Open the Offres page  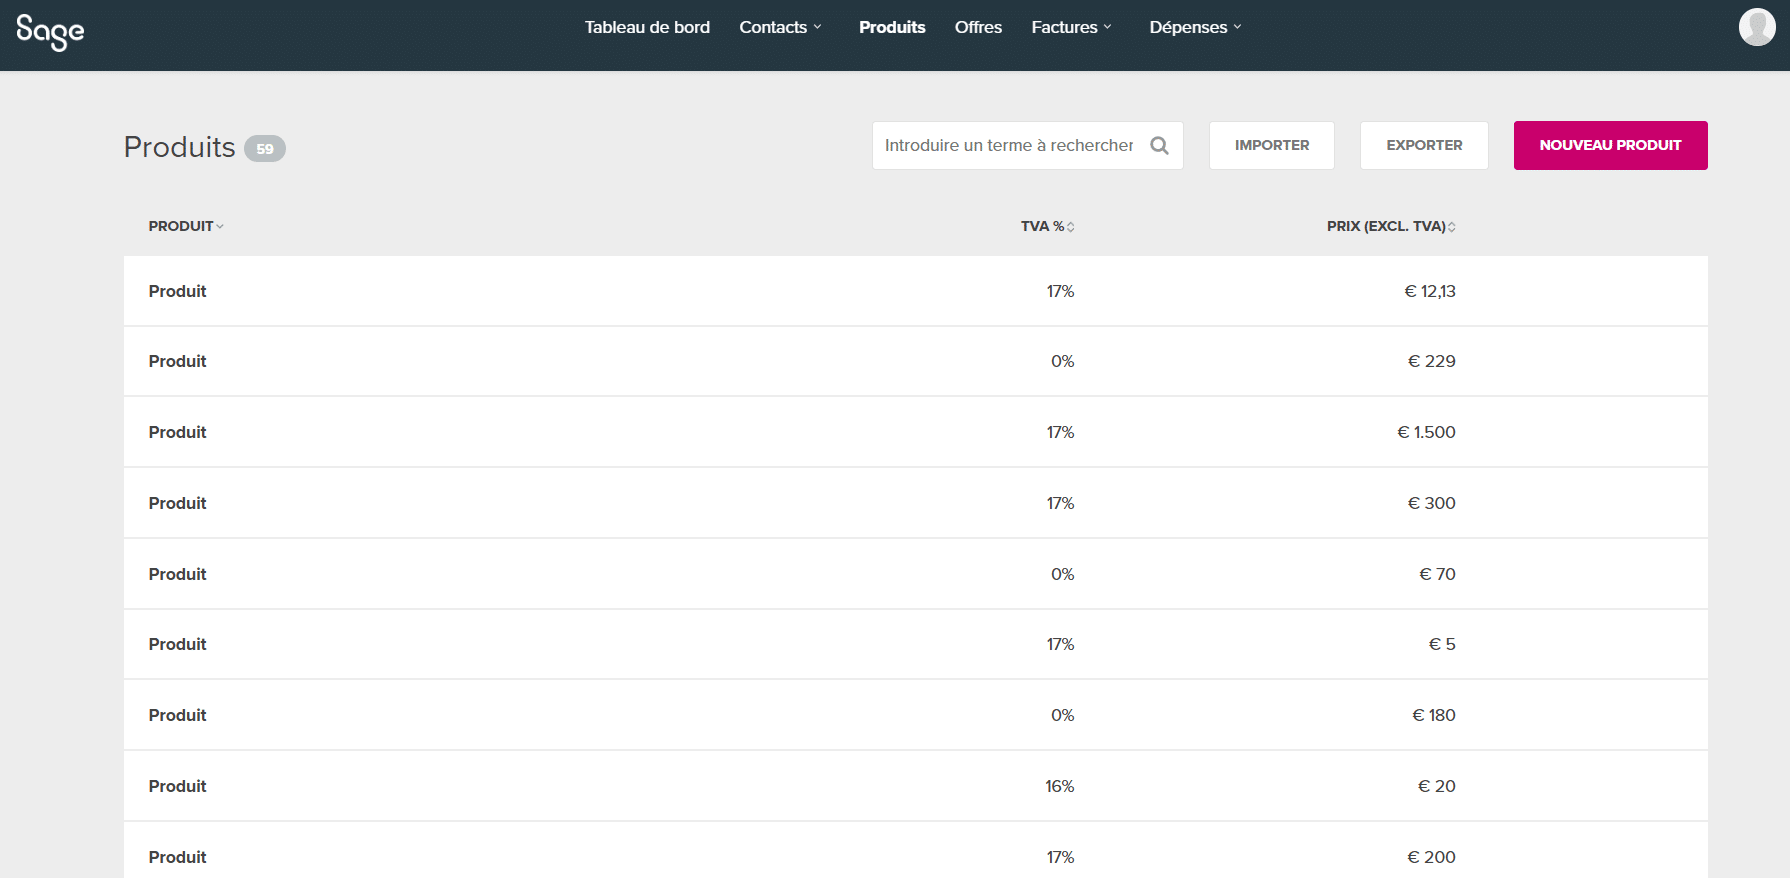point(978,27)
